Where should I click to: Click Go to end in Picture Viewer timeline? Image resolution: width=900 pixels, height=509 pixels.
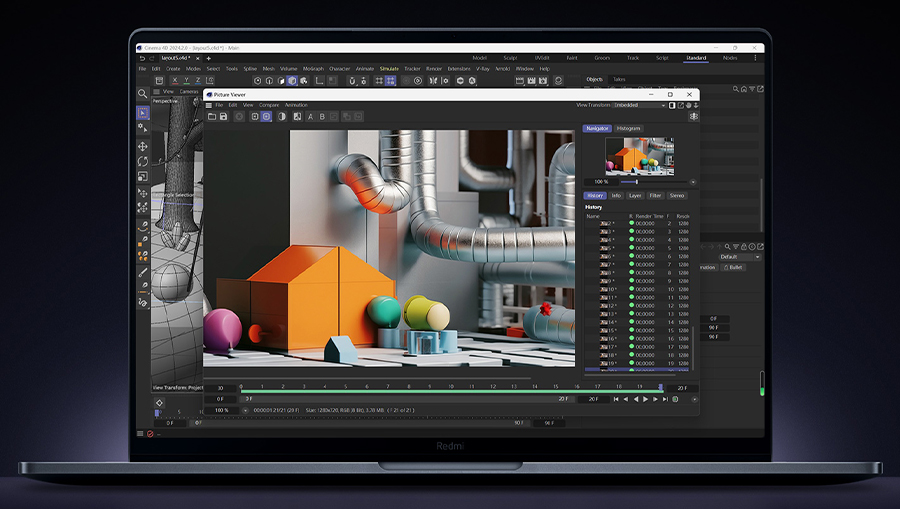[x=665, y=399]
